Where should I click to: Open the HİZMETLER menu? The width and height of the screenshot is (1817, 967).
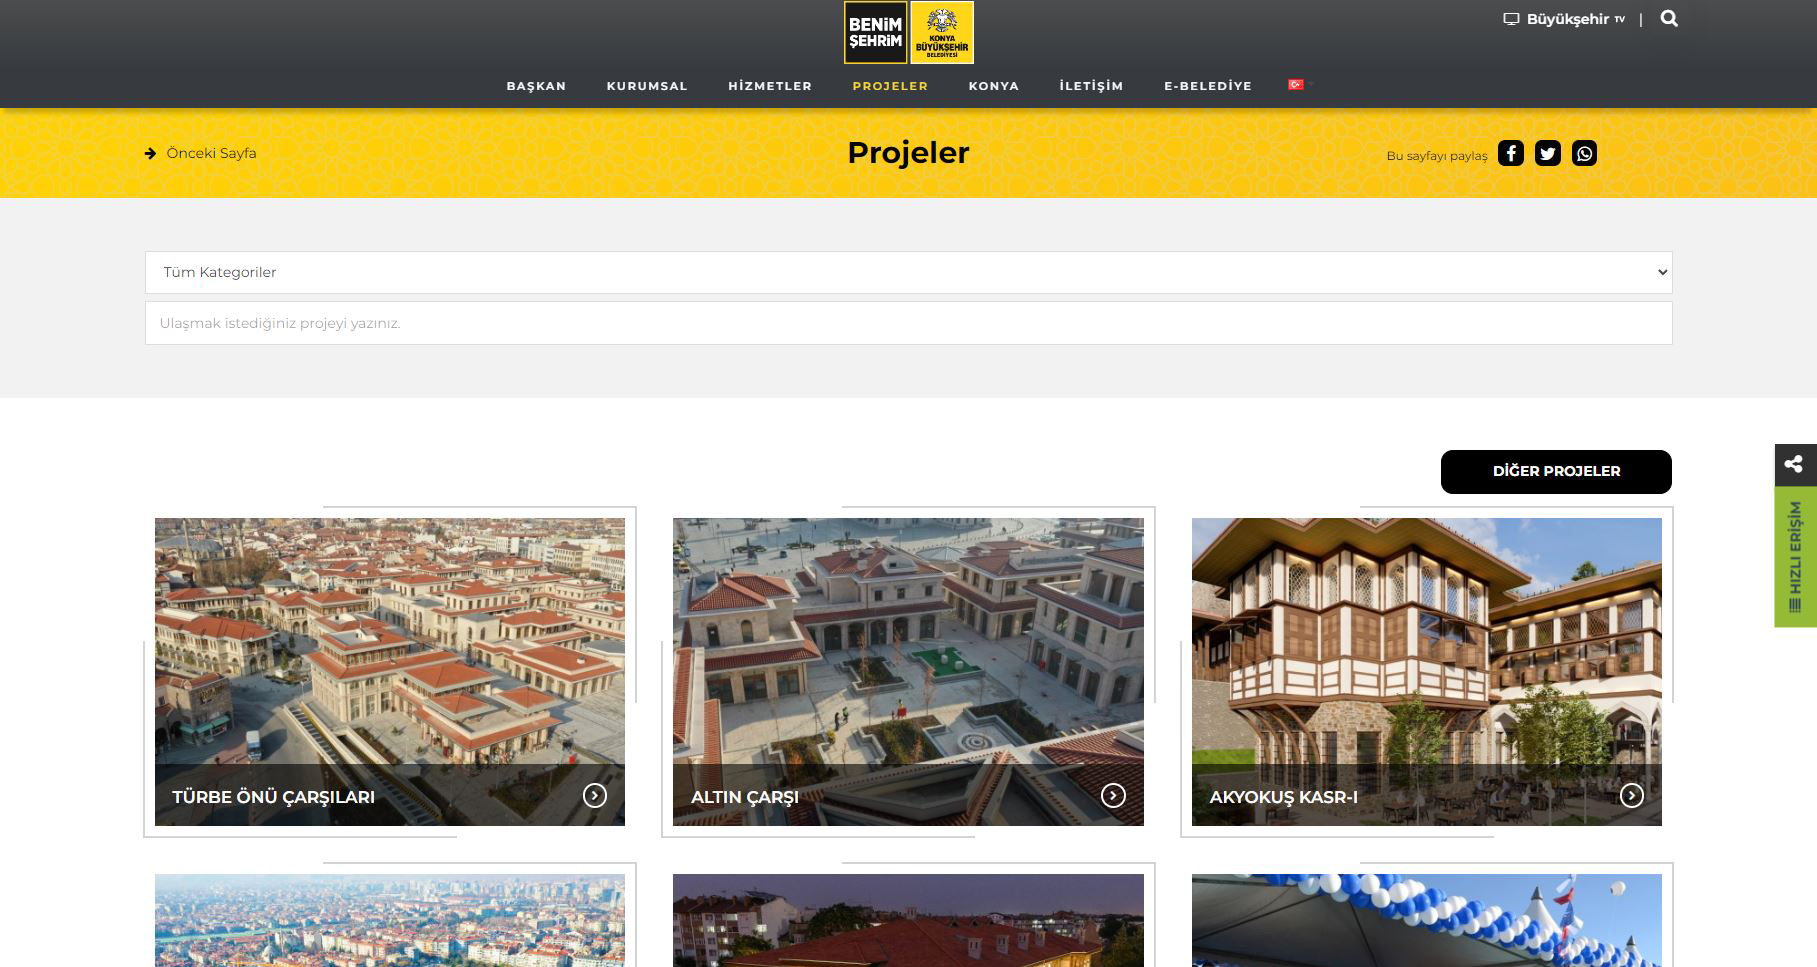click(770, 86)
